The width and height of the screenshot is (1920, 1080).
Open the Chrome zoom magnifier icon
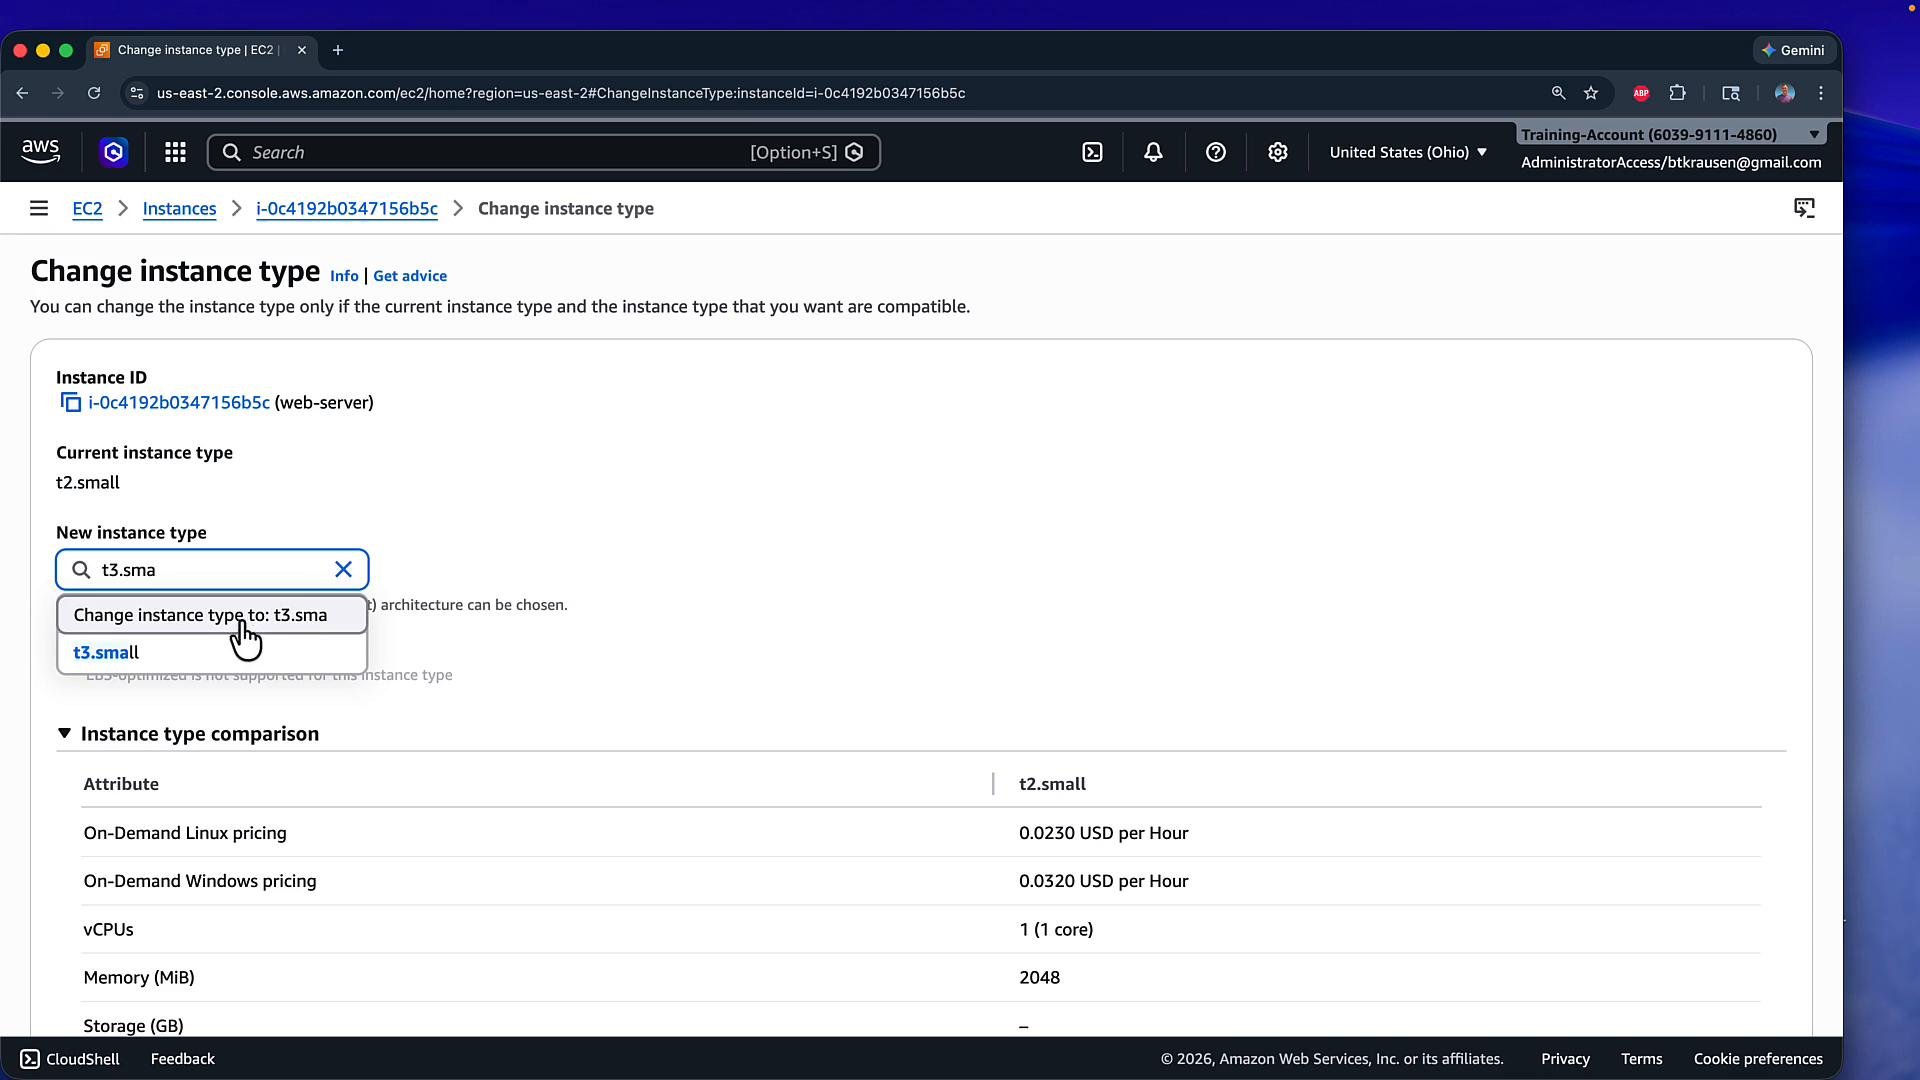(x=1558, y=93)
